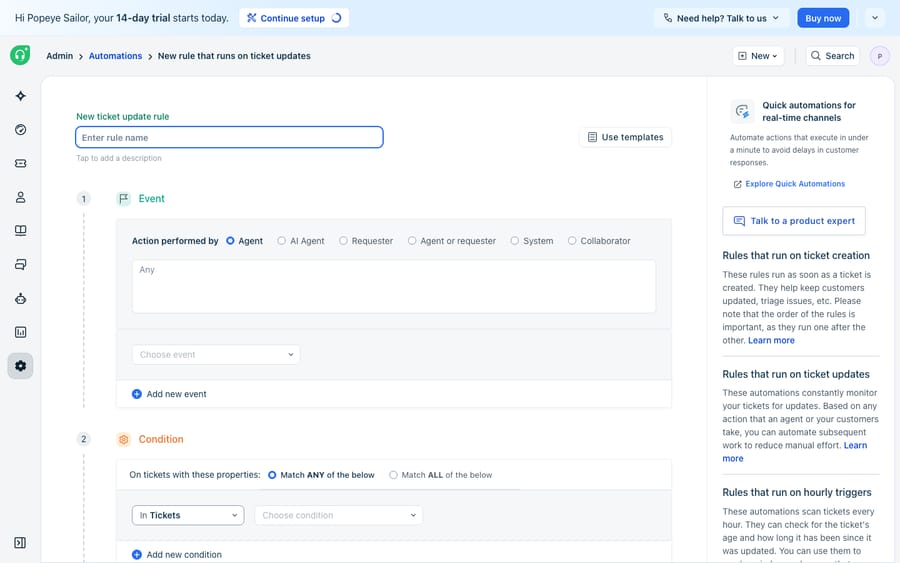
Task: Select the Agent radio button
Action: click(230, 241)
